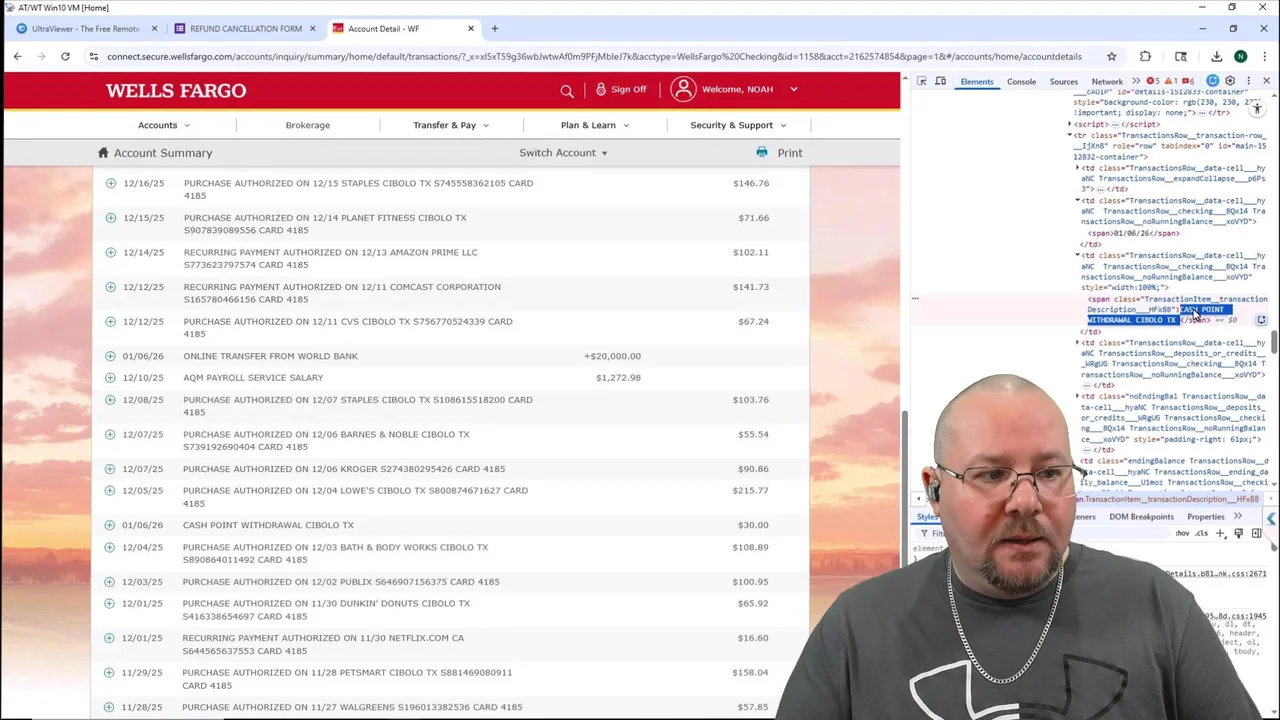Screen dimensions: 1280x720
Task: Open DevTools settings gear
Action: pos(1230,81)
